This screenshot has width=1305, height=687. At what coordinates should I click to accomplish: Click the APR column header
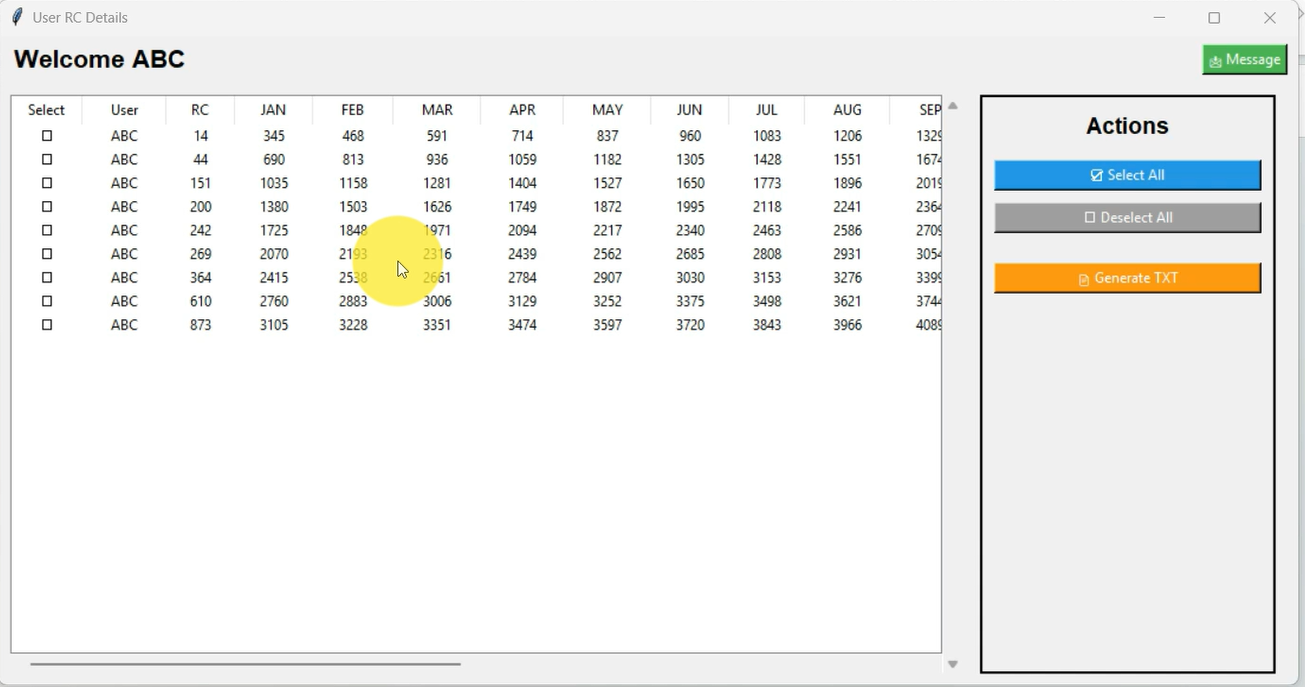pyautogui.click(x=522, y=110)
